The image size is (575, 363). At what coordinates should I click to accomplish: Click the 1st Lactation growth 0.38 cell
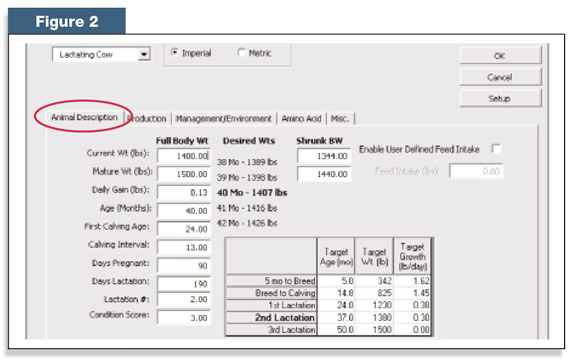[x=413, y=305]
